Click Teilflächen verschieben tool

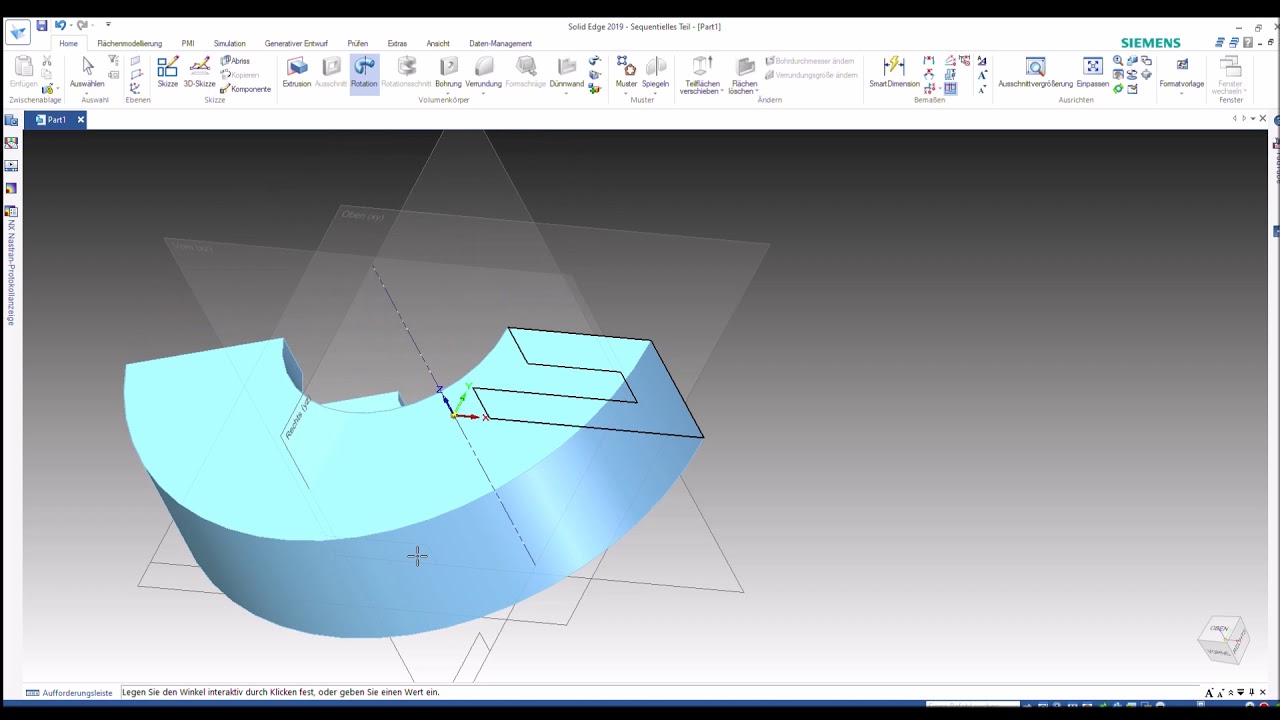(x=701, y=75)
